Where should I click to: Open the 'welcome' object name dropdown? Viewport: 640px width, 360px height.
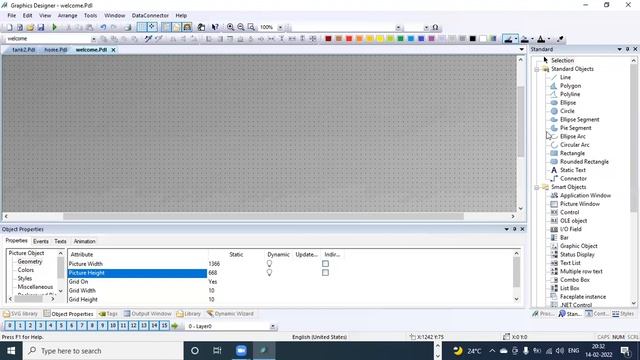point(93,39)
